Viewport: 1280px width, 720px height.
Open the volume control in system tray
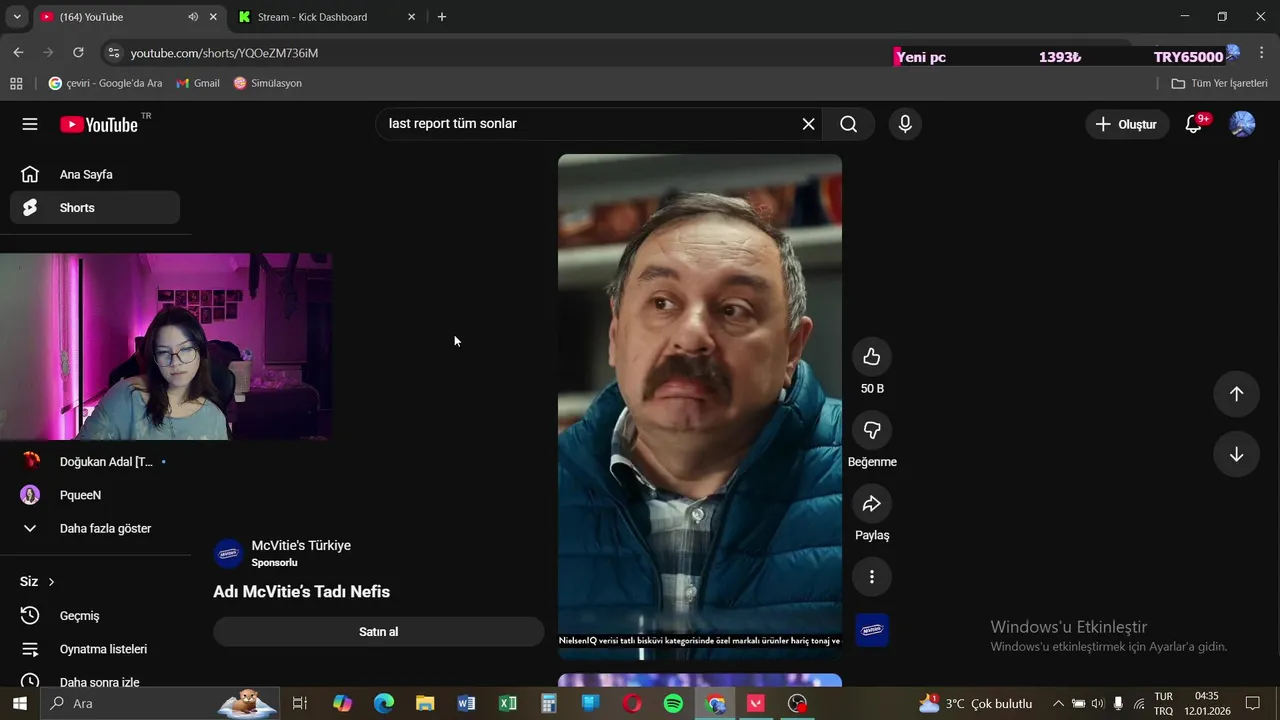pos(1098,704)
